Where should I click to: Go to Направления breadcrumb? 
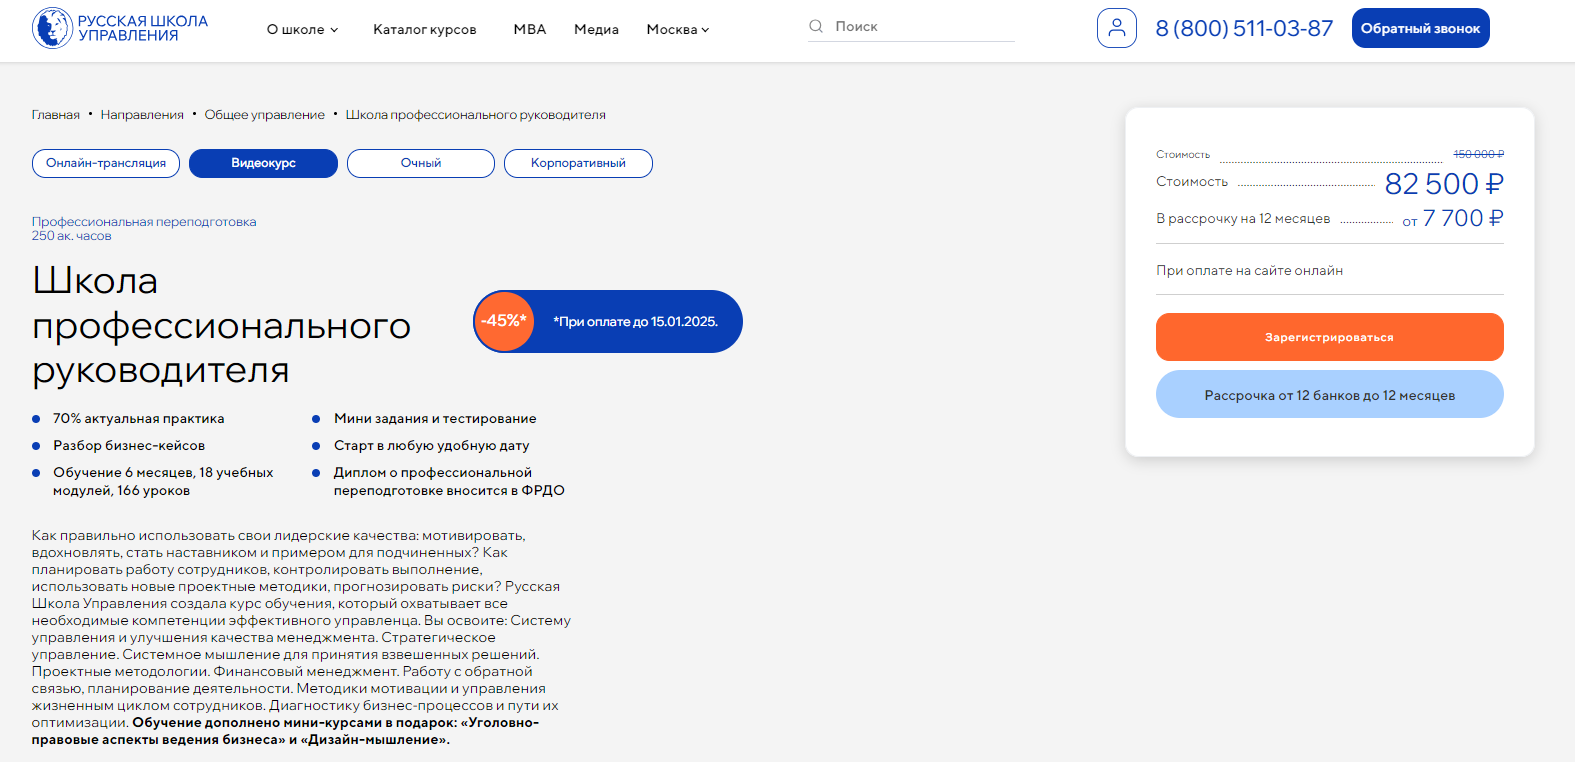click(142, 115)
